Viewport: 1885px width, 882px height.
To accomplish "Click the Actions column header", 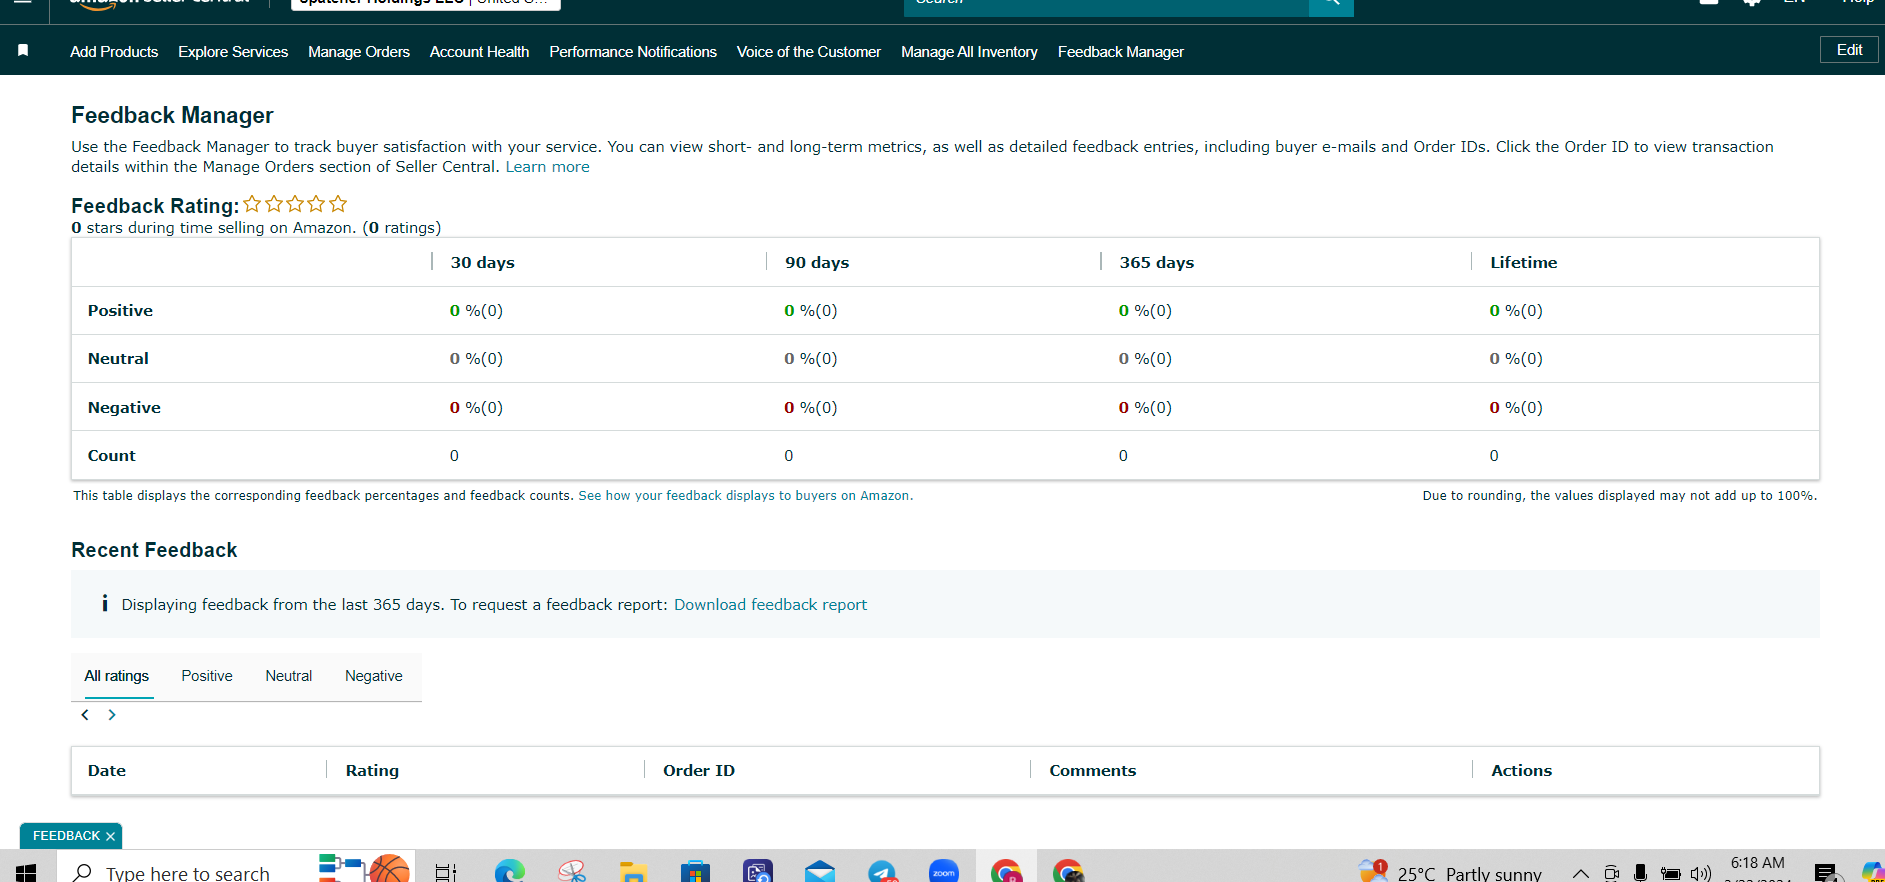I will [1522, 771].
